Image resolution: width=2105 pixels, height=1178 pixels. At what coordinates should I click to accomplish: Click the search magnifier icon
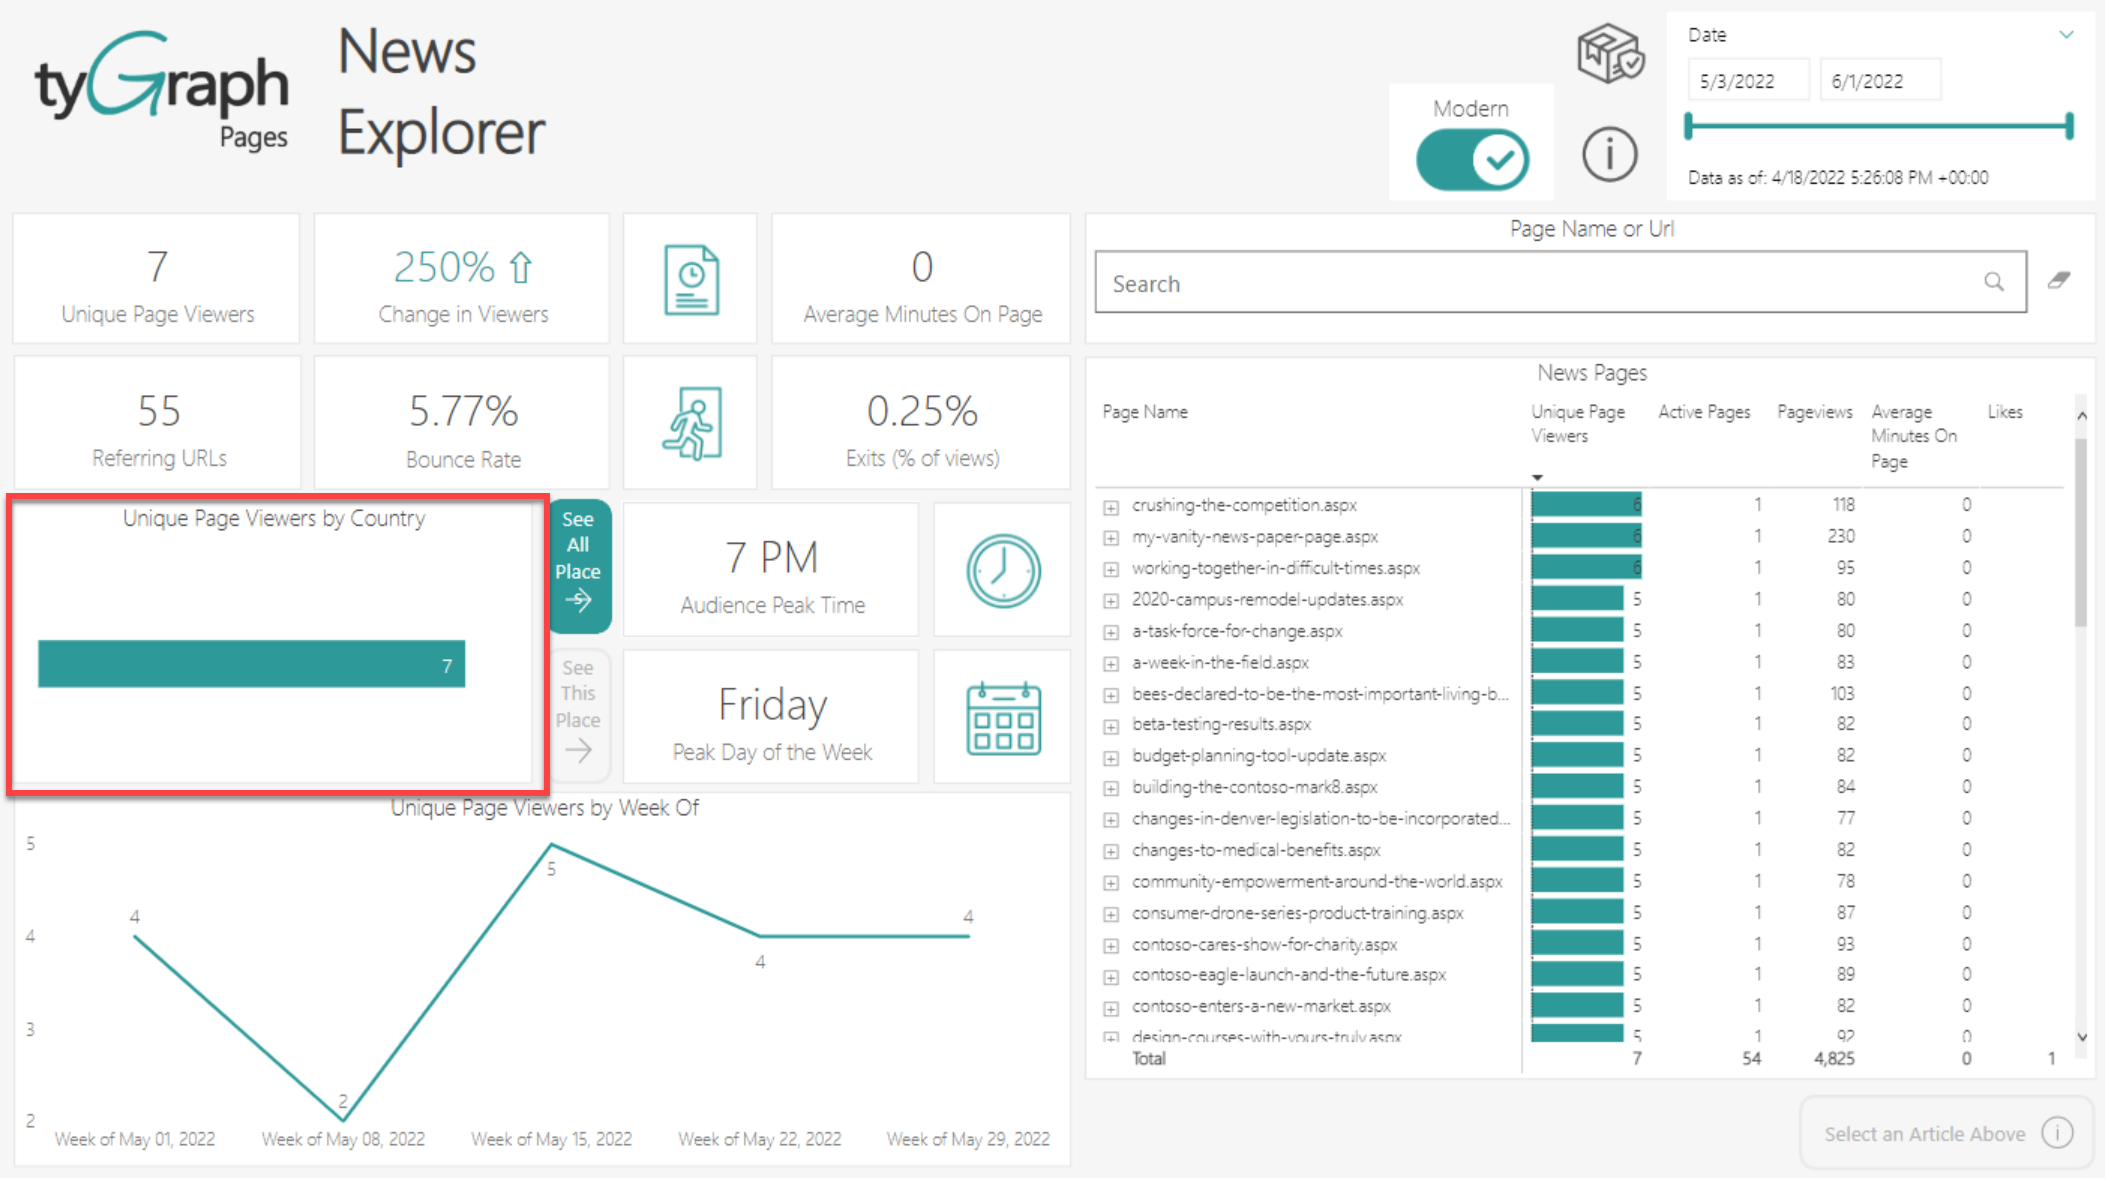tap(1993, 282)
